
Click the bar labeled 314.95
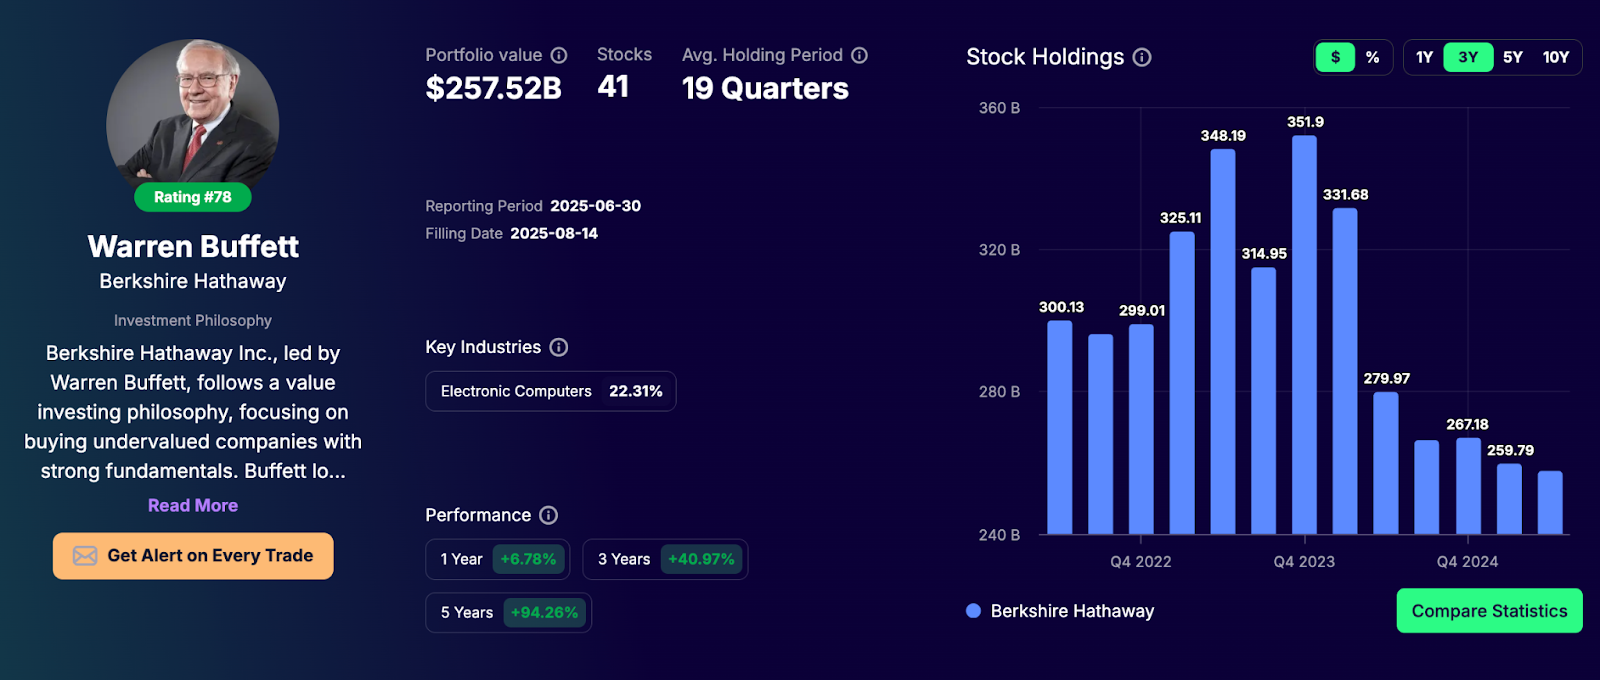(x=1264, y=401)
